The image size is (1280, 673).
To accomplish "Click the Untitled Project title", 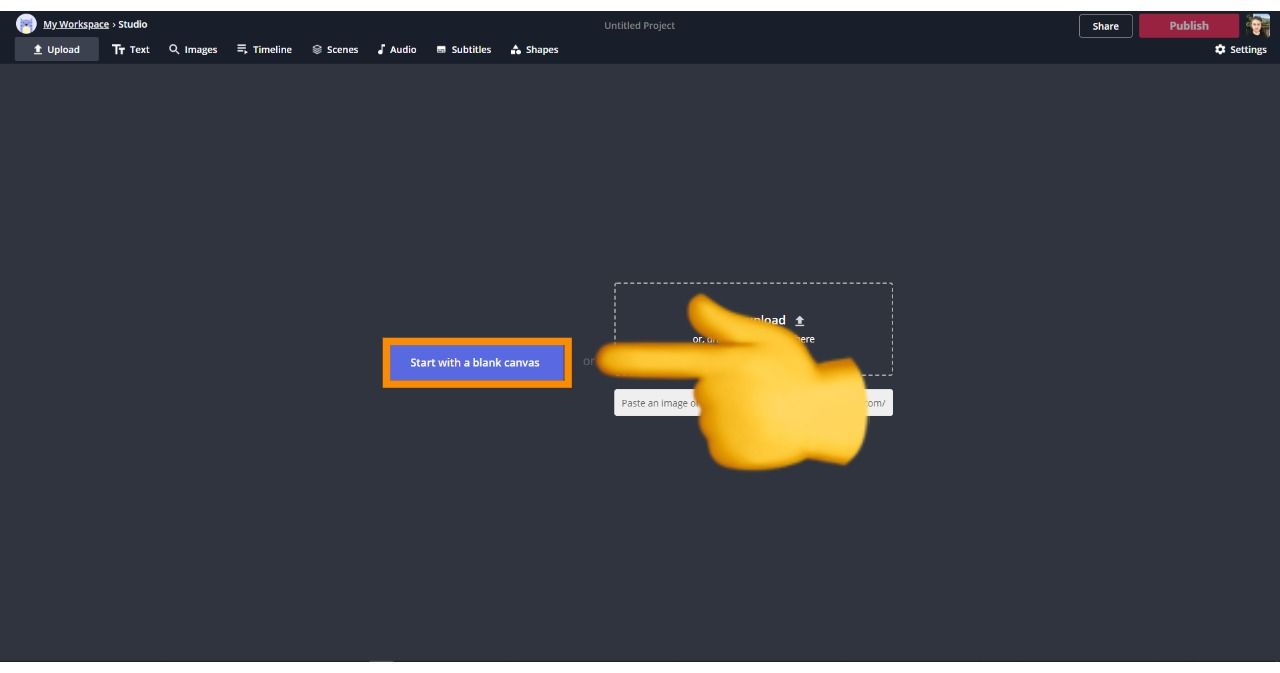I will 639,26.
